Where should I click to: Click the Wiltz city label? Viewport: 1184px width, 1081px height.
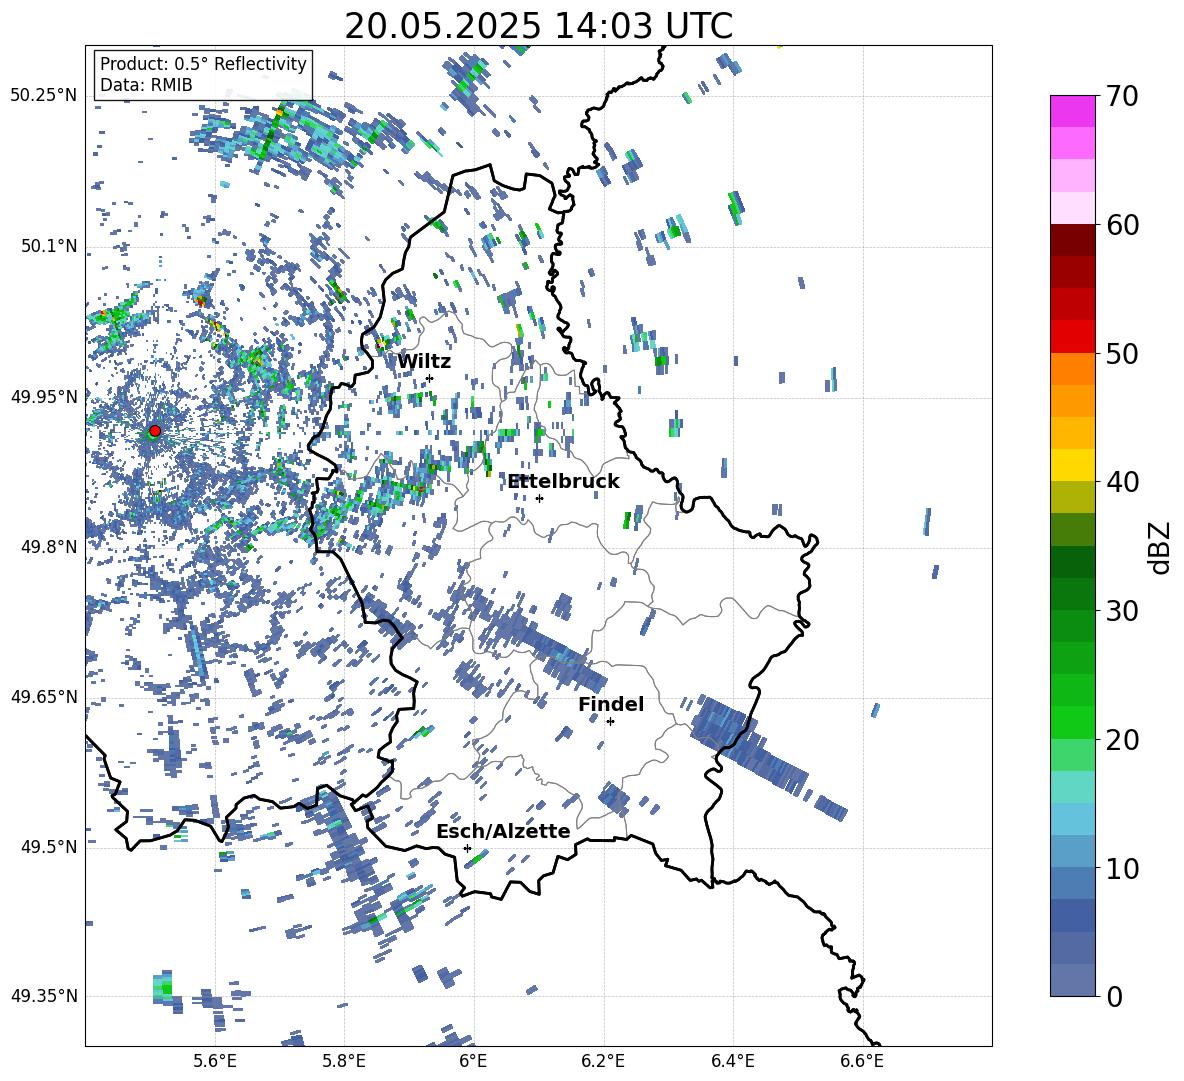point(424,362)
